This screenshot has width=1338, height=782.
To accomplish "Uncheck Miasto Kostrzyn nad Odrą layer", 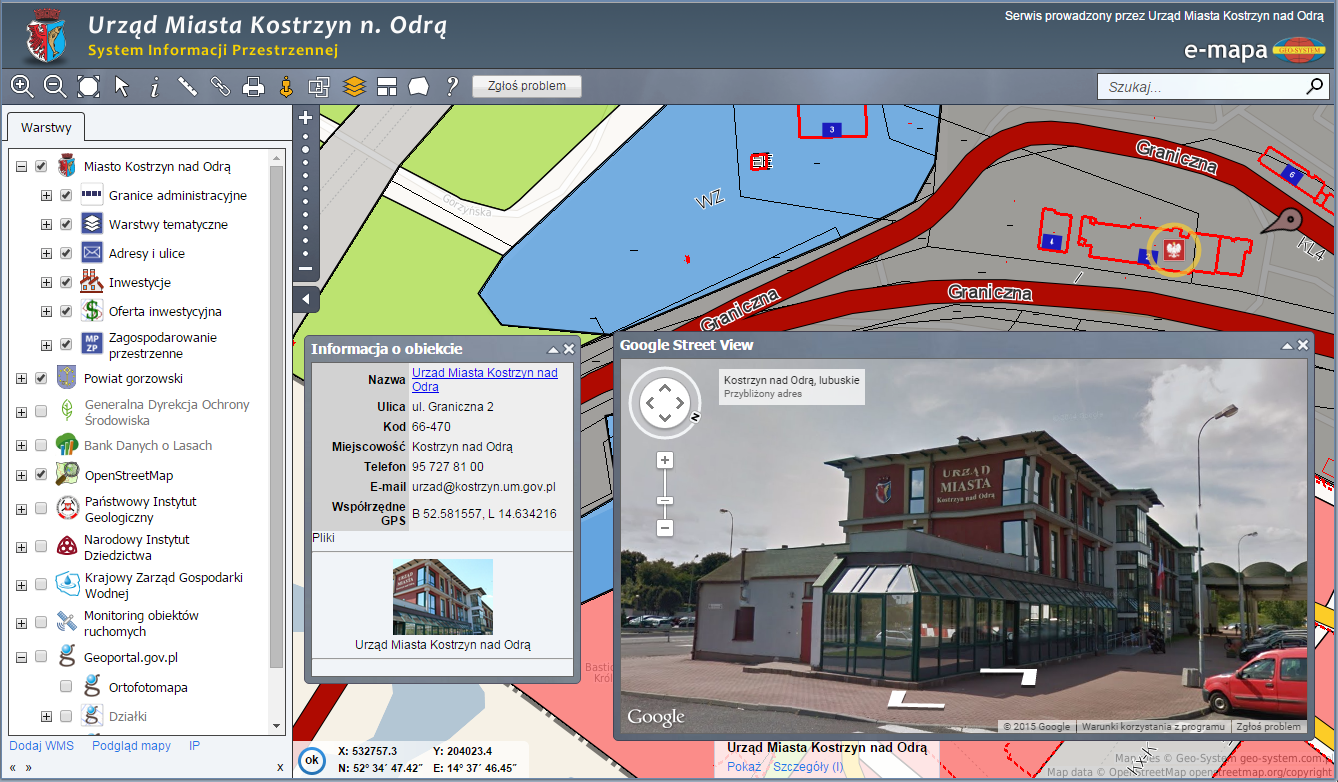I will (41, 167).
